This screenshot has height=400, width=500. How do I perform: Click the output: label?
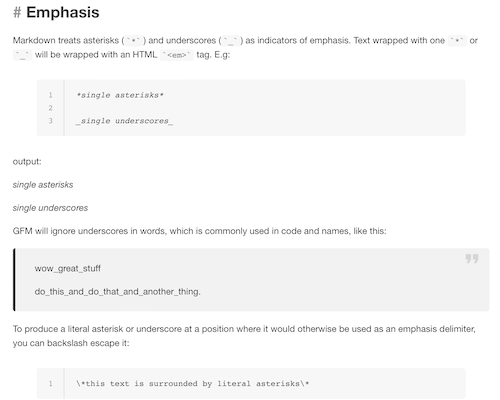(x=27, y=162)
